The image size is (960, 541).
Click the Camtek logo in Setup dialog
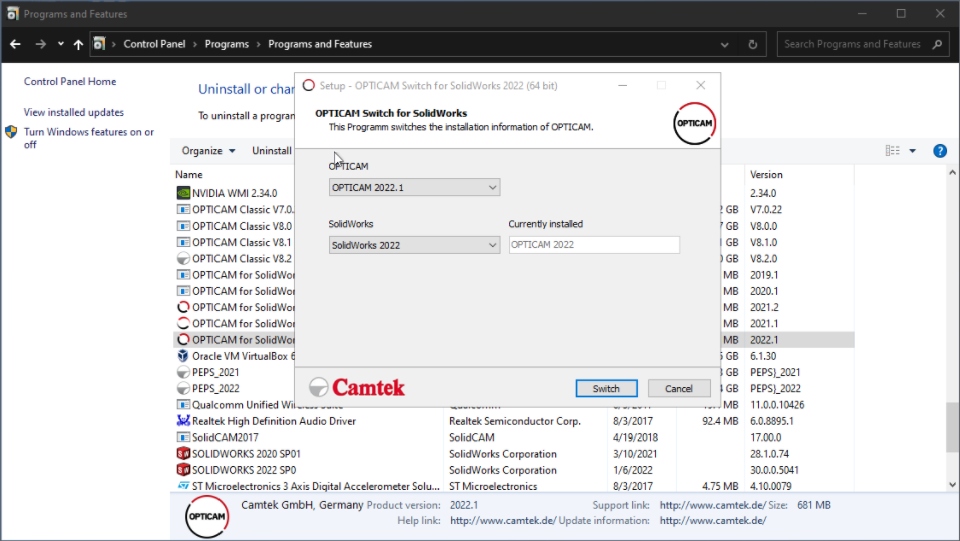[356, 387]
